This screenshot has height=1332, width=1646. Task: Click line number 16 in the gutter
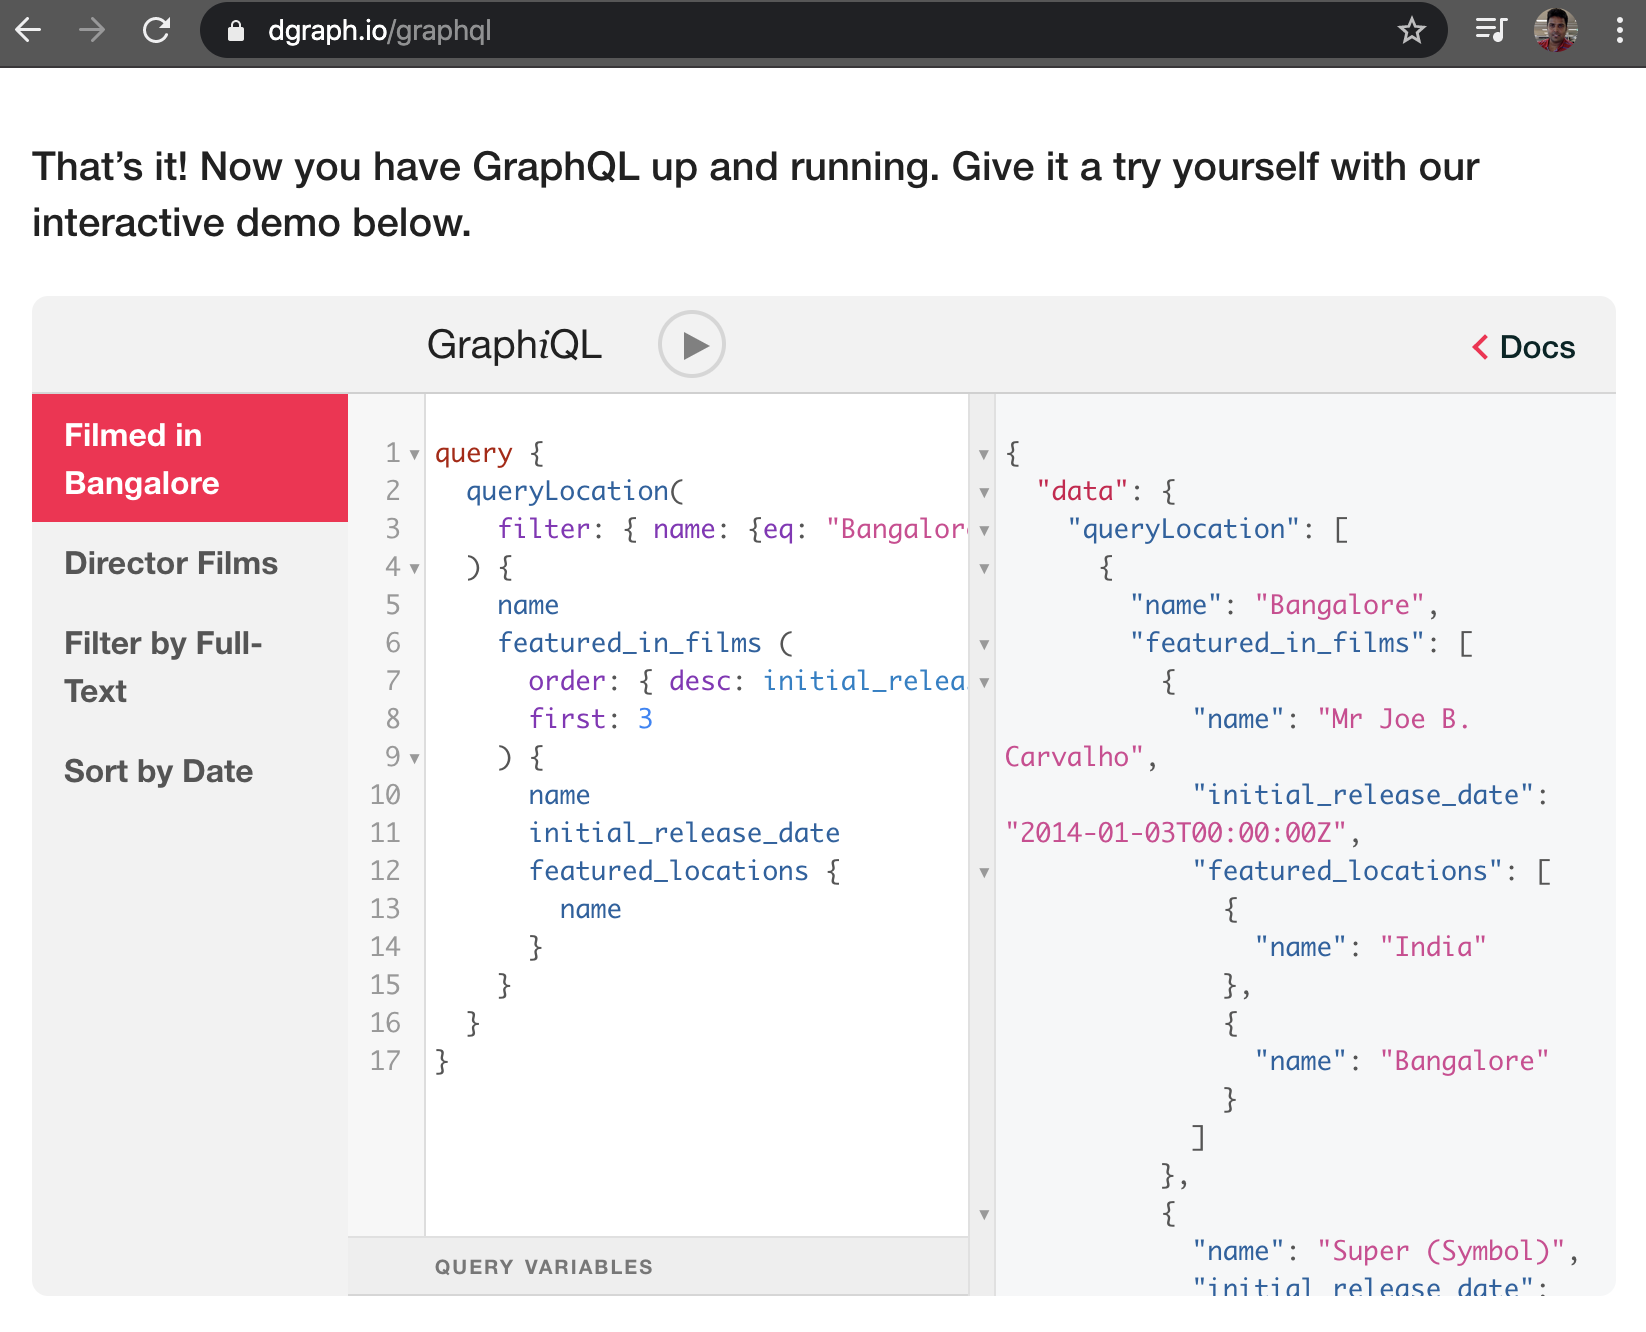click(385, 1023)
